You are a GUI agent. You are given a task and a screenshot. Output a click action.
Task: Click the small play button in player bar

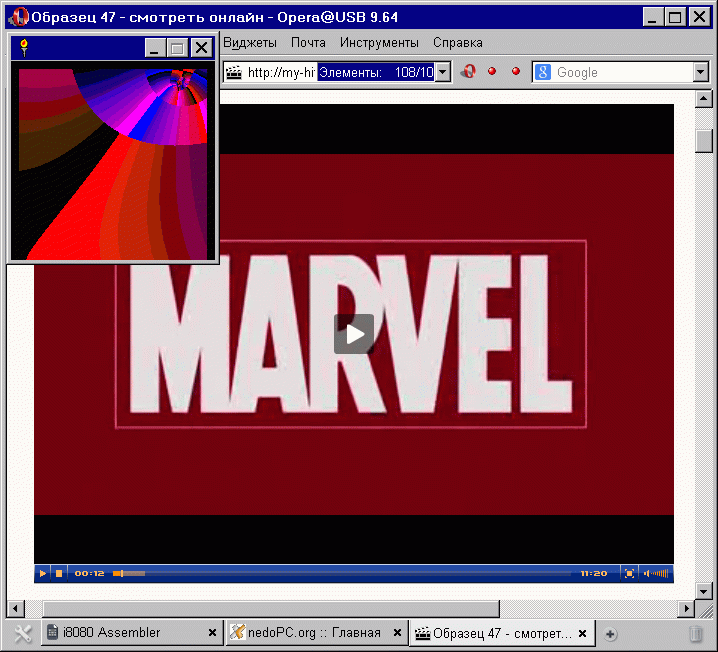[43, 573]
